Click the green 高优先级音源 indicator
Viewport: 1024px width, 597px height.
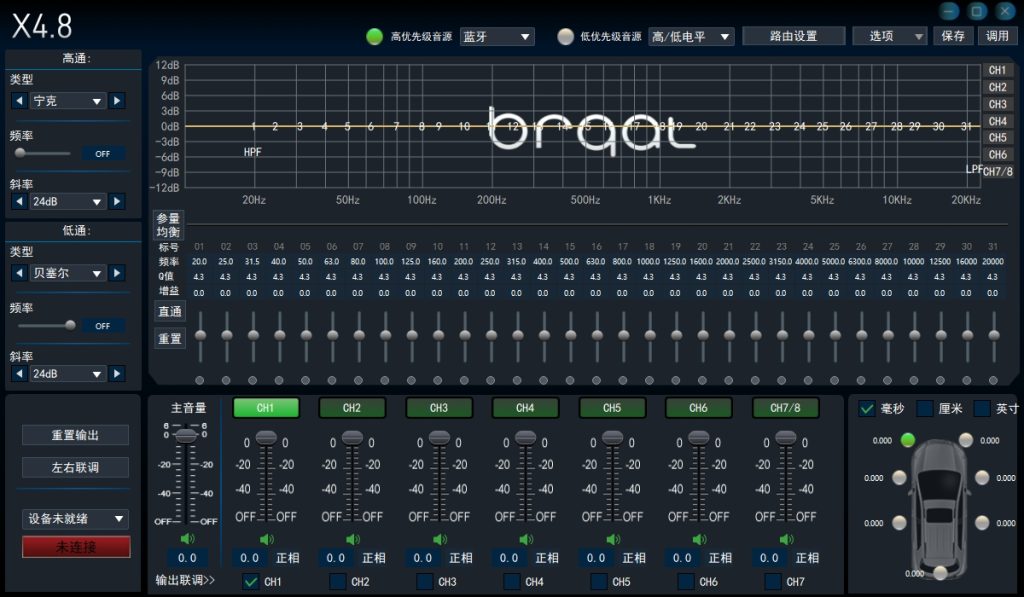375,37
